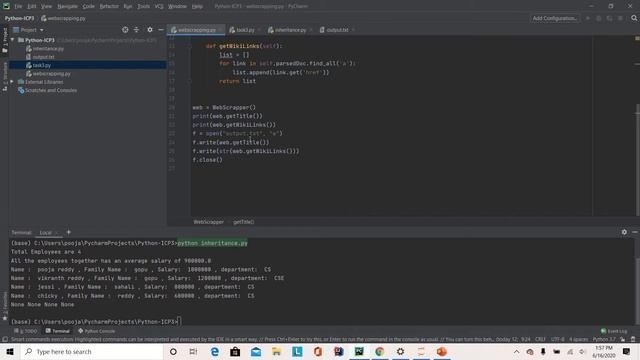Hide the Project panel with minus icon

(161, 30)
